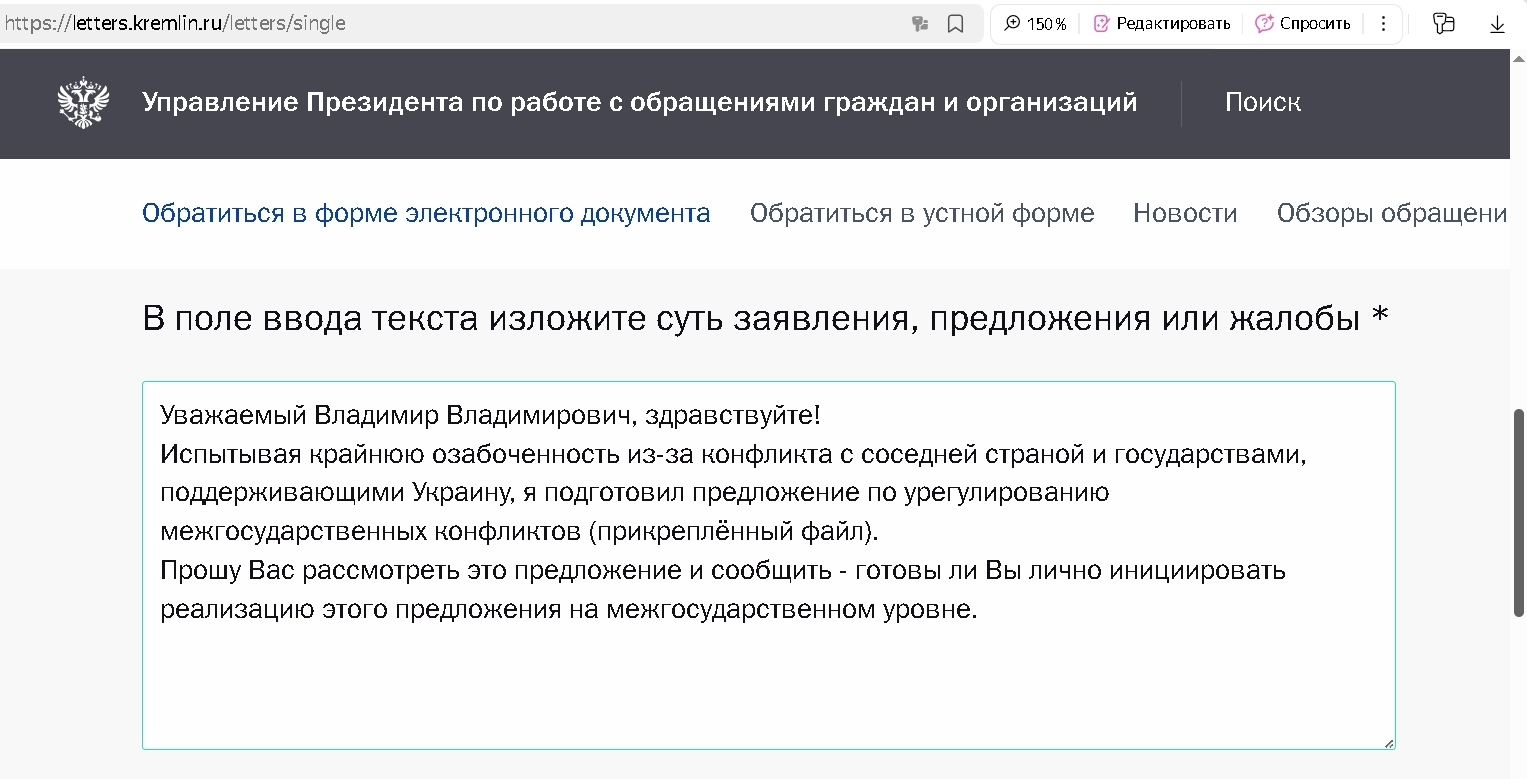1527x779 pixels.
Task: Click the download arrow icon at top right
Action: coord(1497,23)
